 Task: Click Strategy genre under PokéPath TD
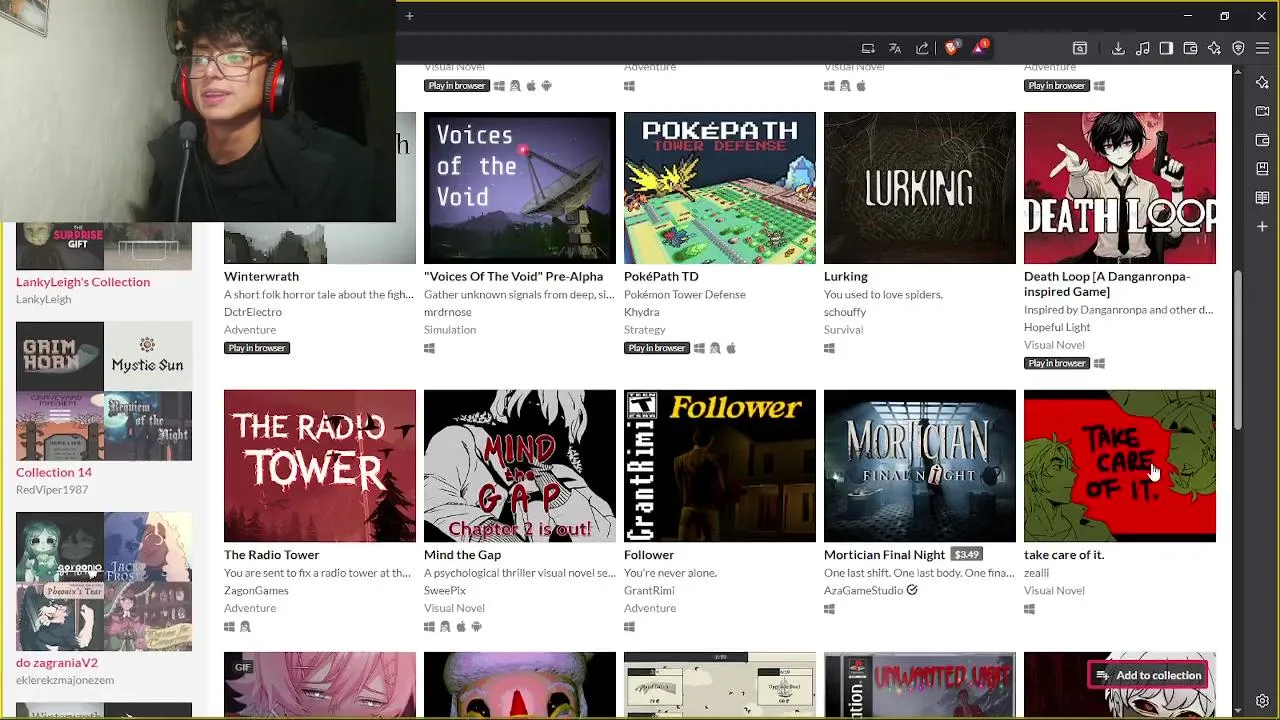pos(645,330)
